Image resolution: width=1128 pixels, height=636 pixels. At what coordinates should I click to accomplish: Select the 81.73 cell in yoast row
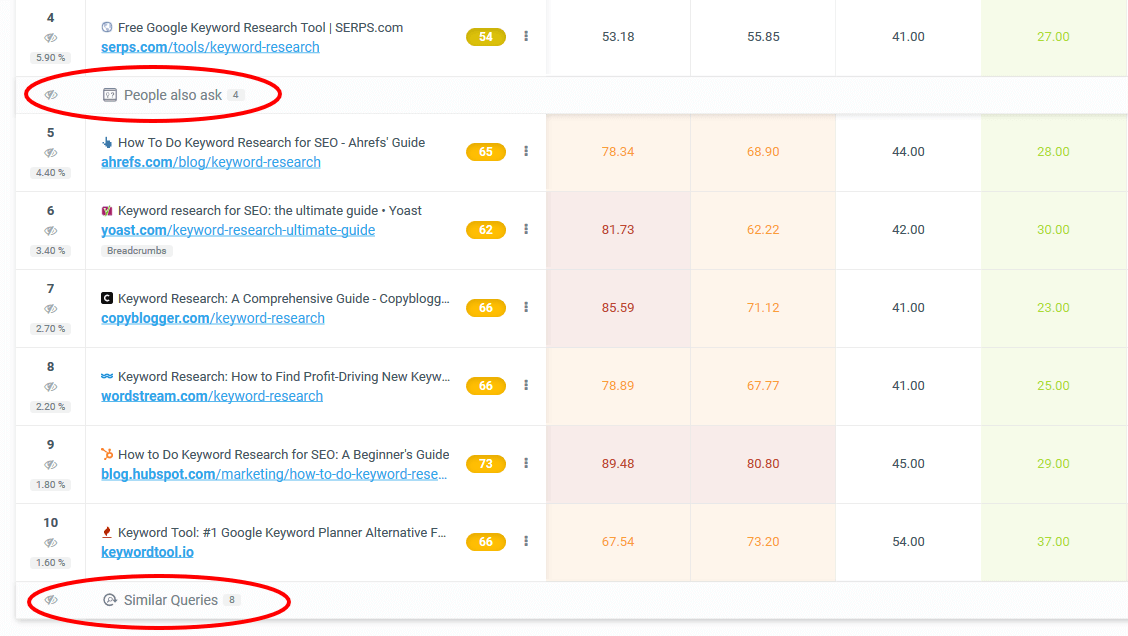(x=618, y=230)
